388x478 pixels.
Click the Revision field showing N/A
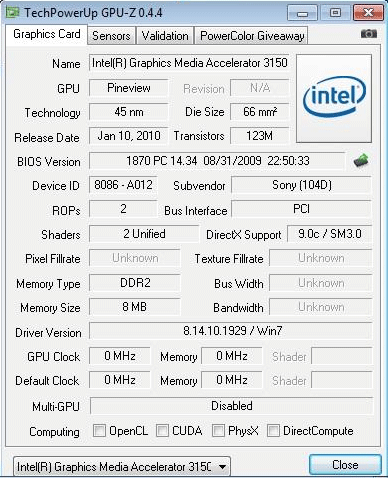[260, 88]
